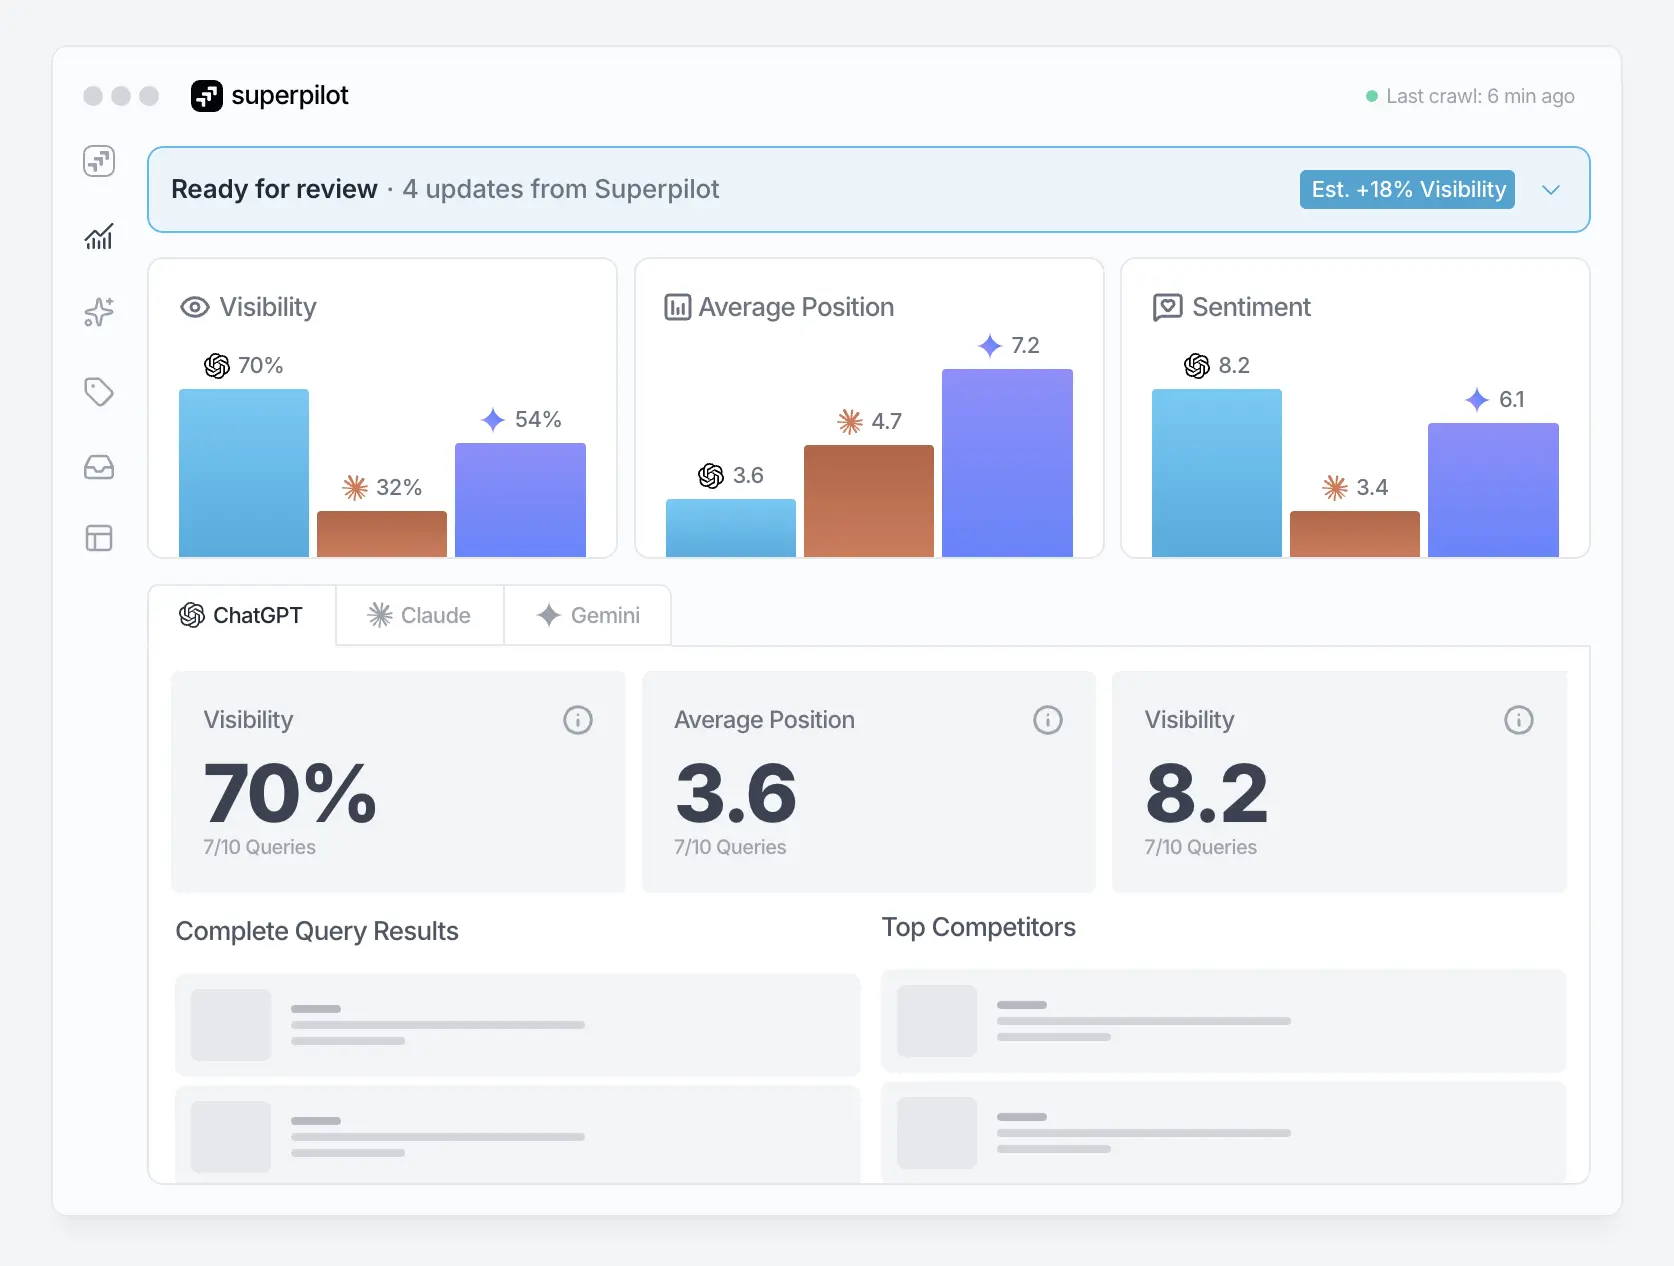Open the analytics chart icon in sidebar
The image size is (1674, 1266).
[99, 237]
